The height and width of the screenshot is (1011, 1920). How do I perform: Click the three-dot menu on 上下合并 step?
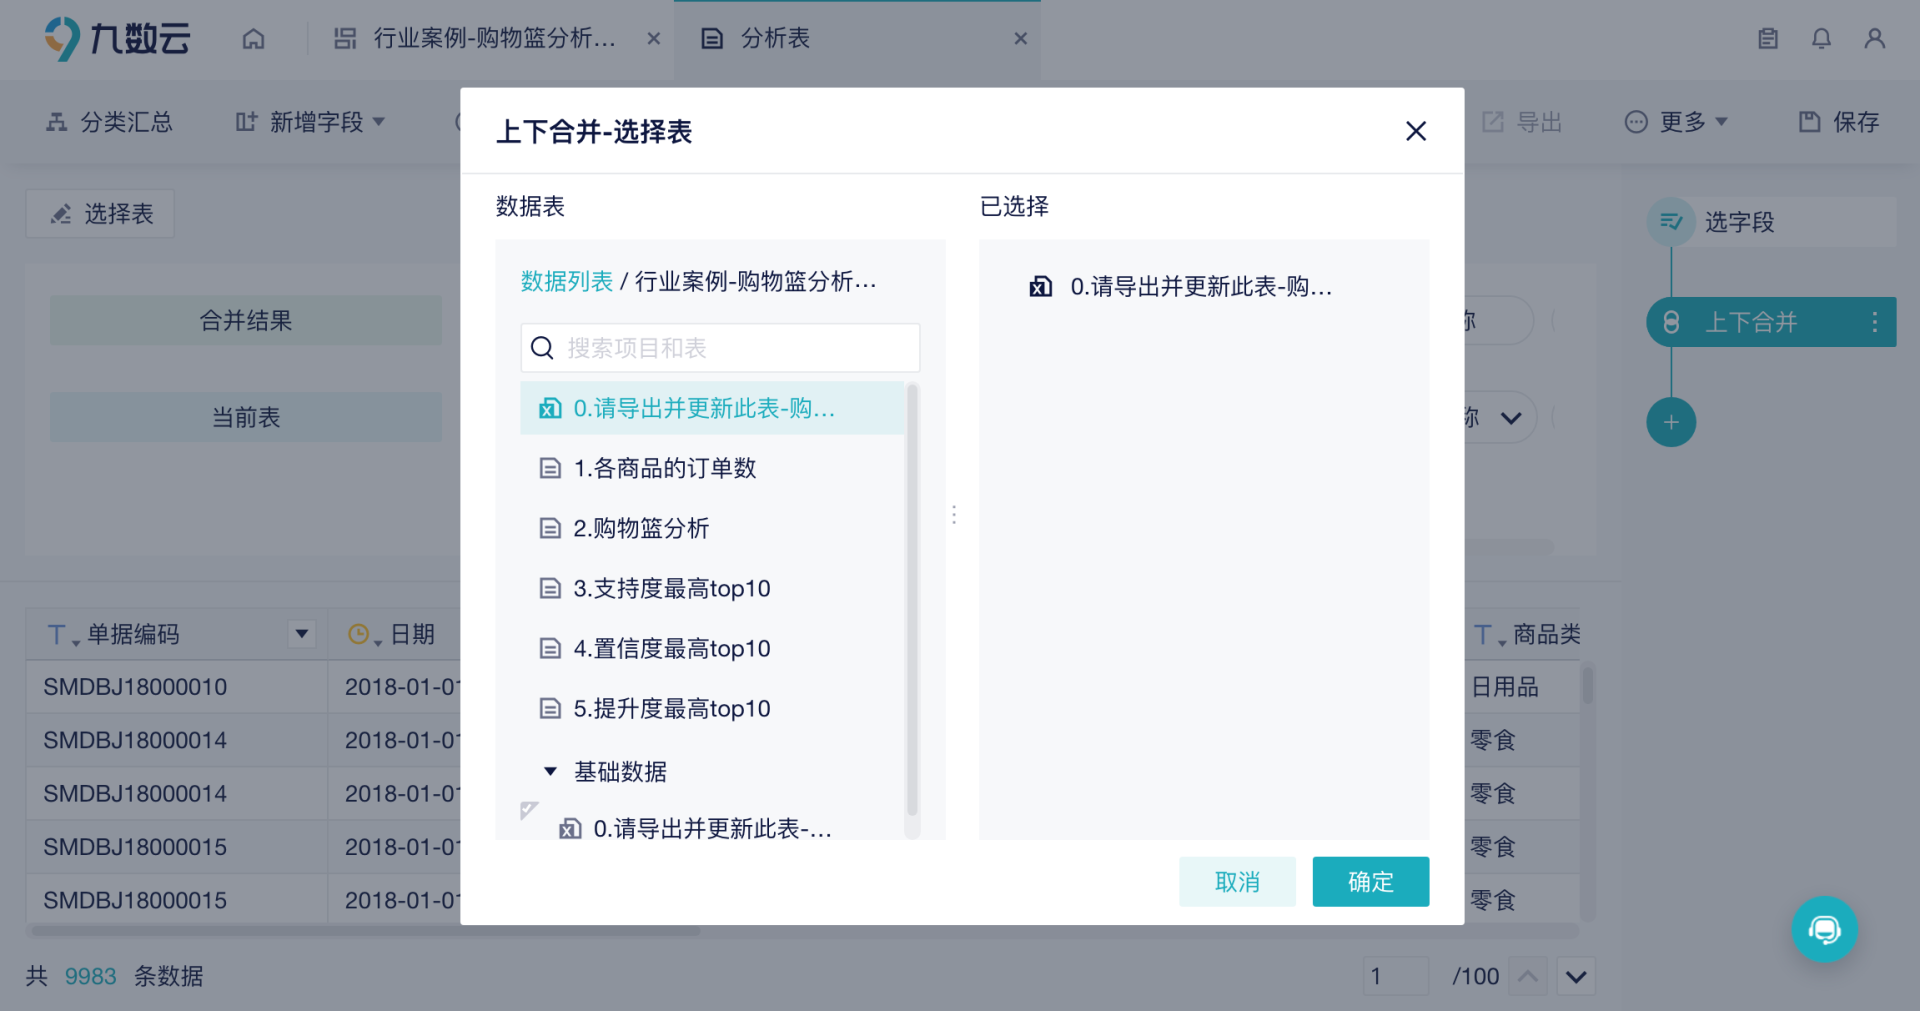(x=1874, y=322)
